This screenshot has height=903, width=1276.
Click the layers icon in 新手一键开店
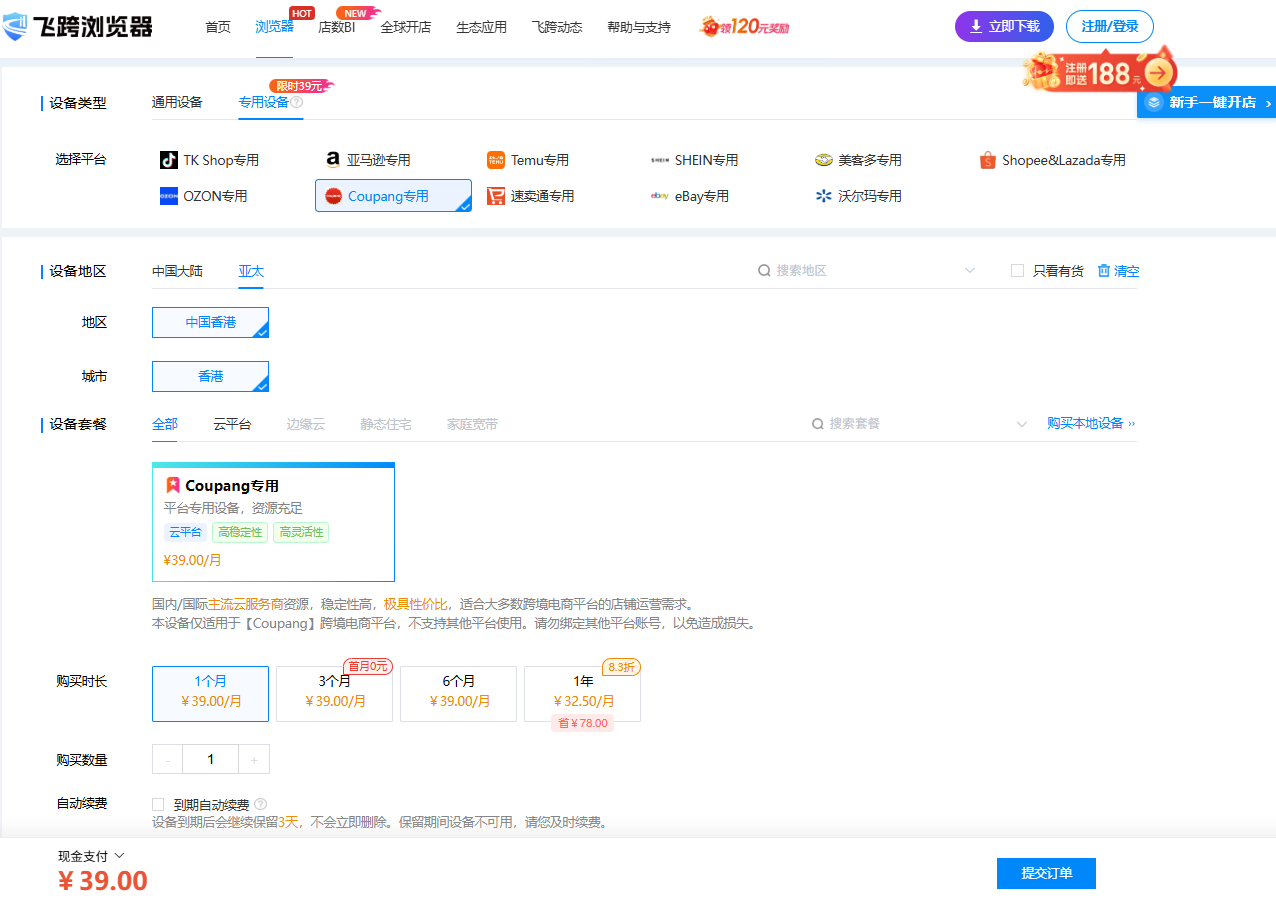pos(1154,102)
